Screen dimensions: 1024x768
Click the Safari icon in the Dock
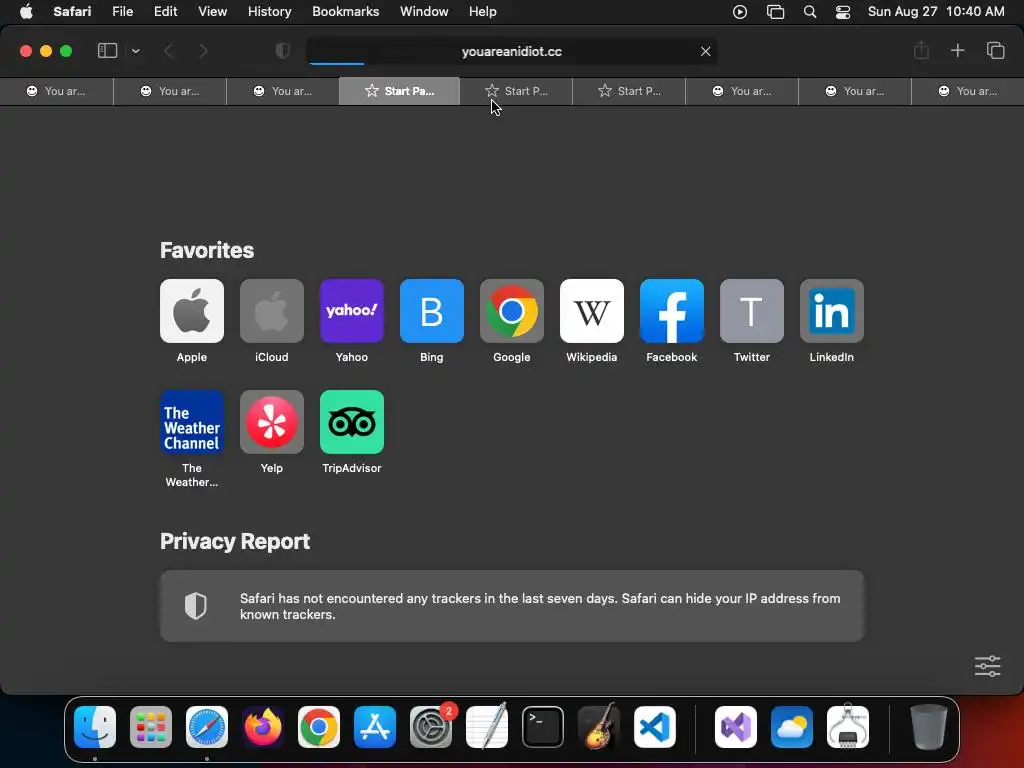(x=207, y=727)
